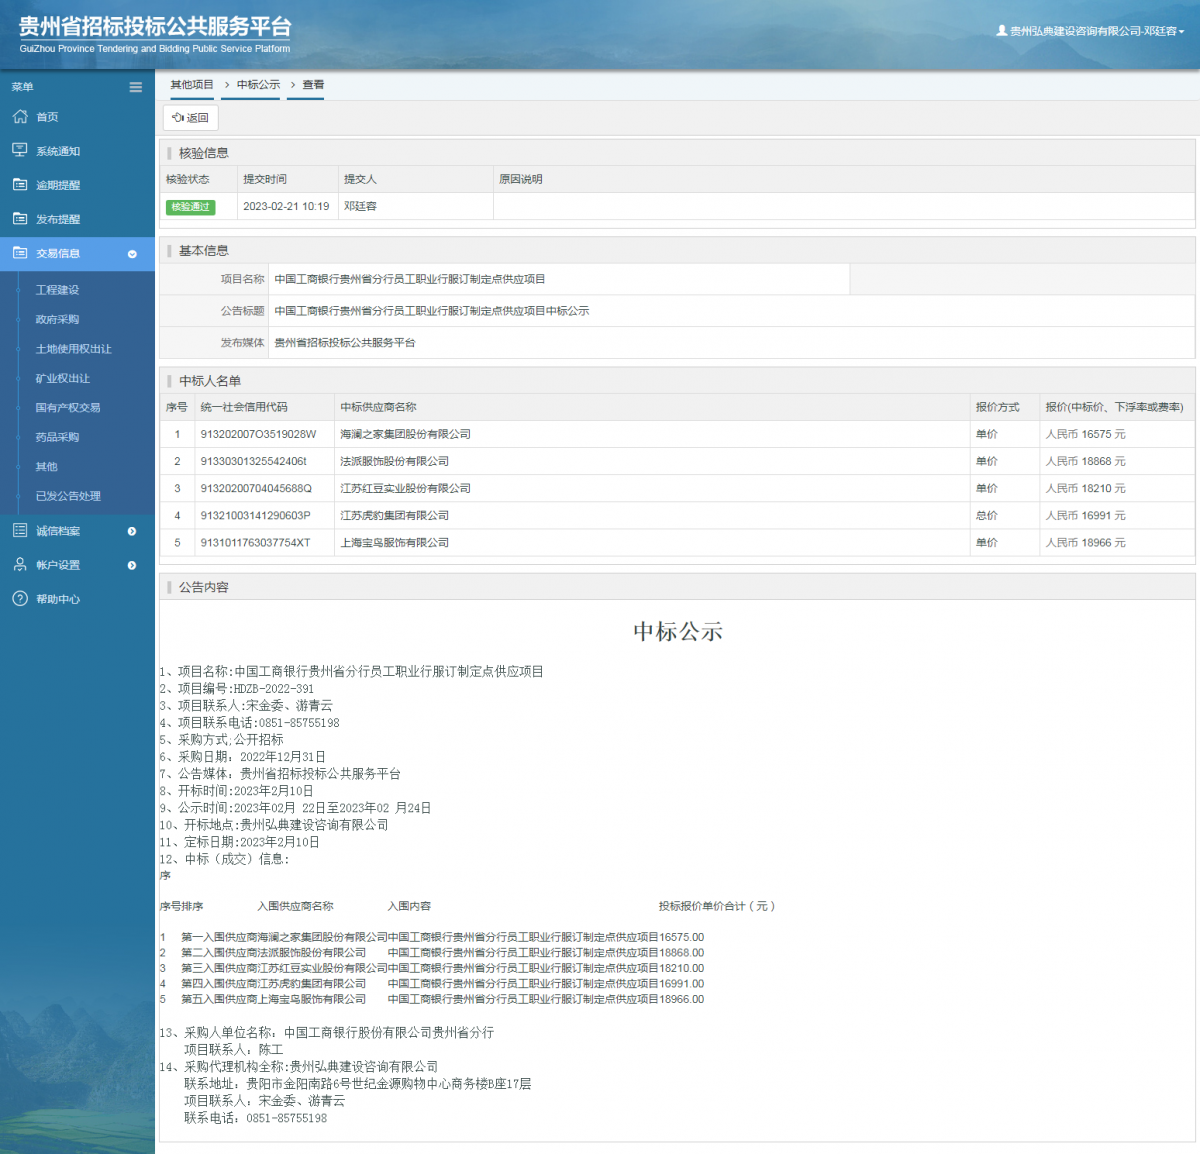Click price 人民币 18966 元

(1085, 542)
